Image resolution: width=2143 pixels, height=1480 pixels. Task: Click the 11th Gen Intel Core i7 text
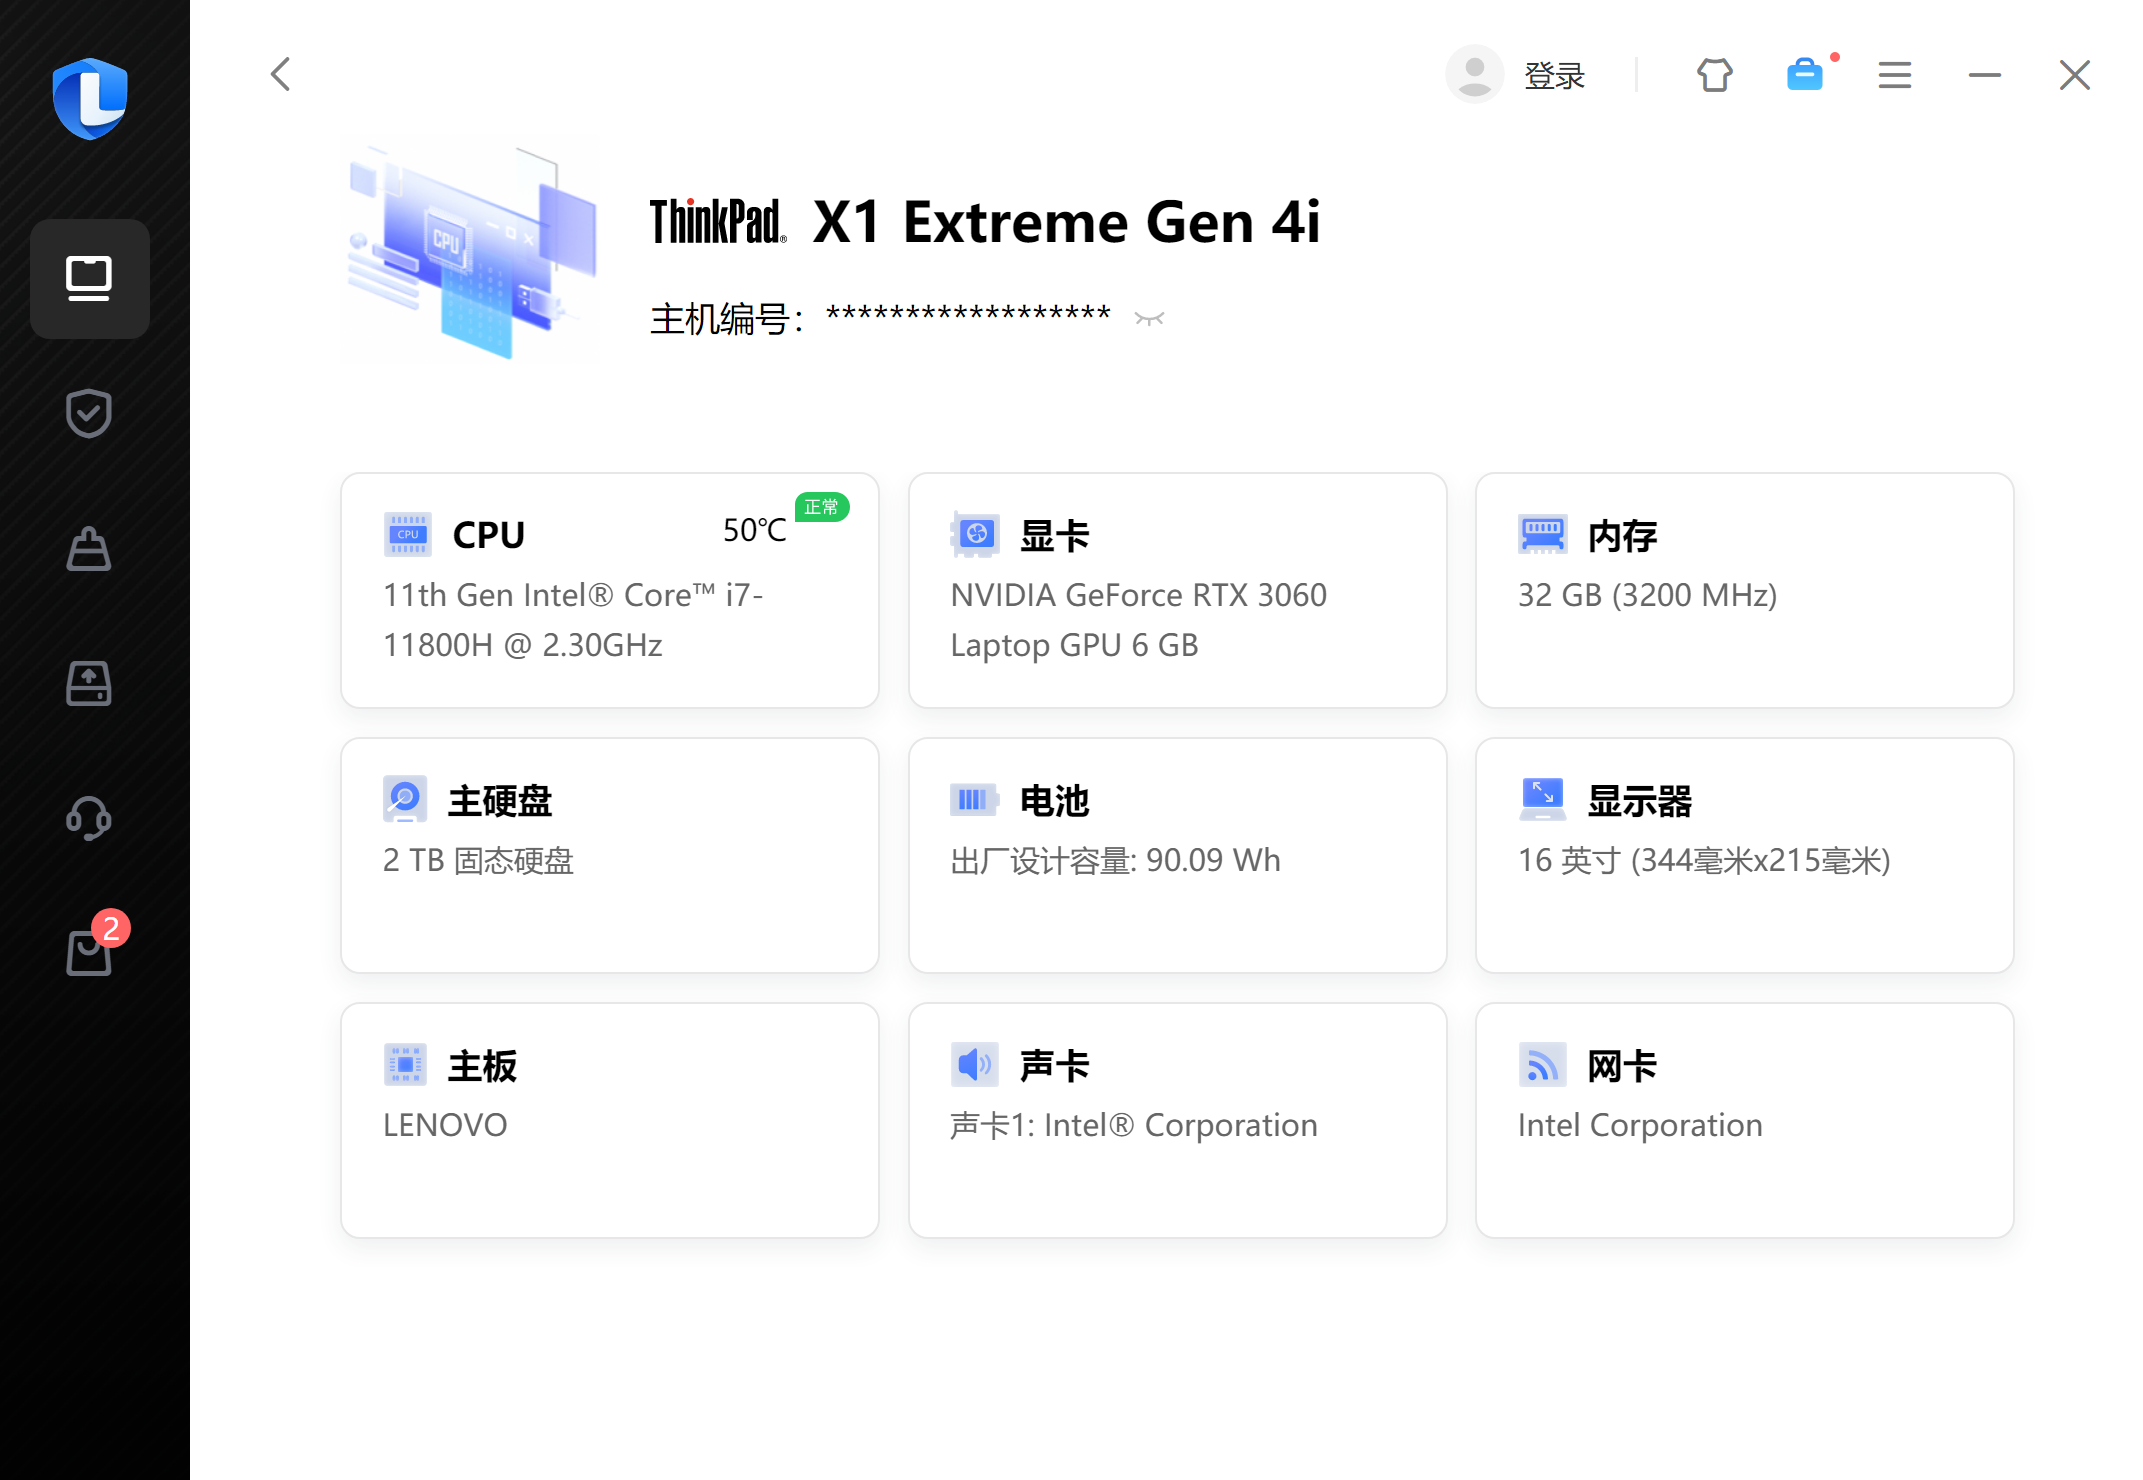pos(573,620)
